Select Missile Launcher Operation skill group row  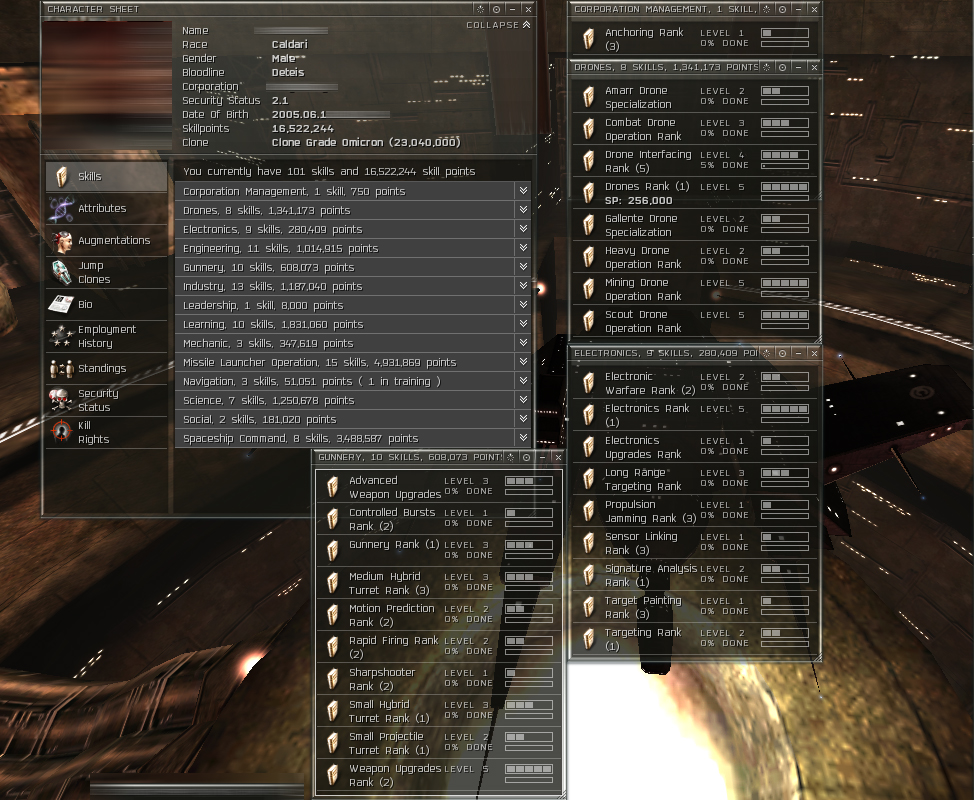[x=353, y=362]
